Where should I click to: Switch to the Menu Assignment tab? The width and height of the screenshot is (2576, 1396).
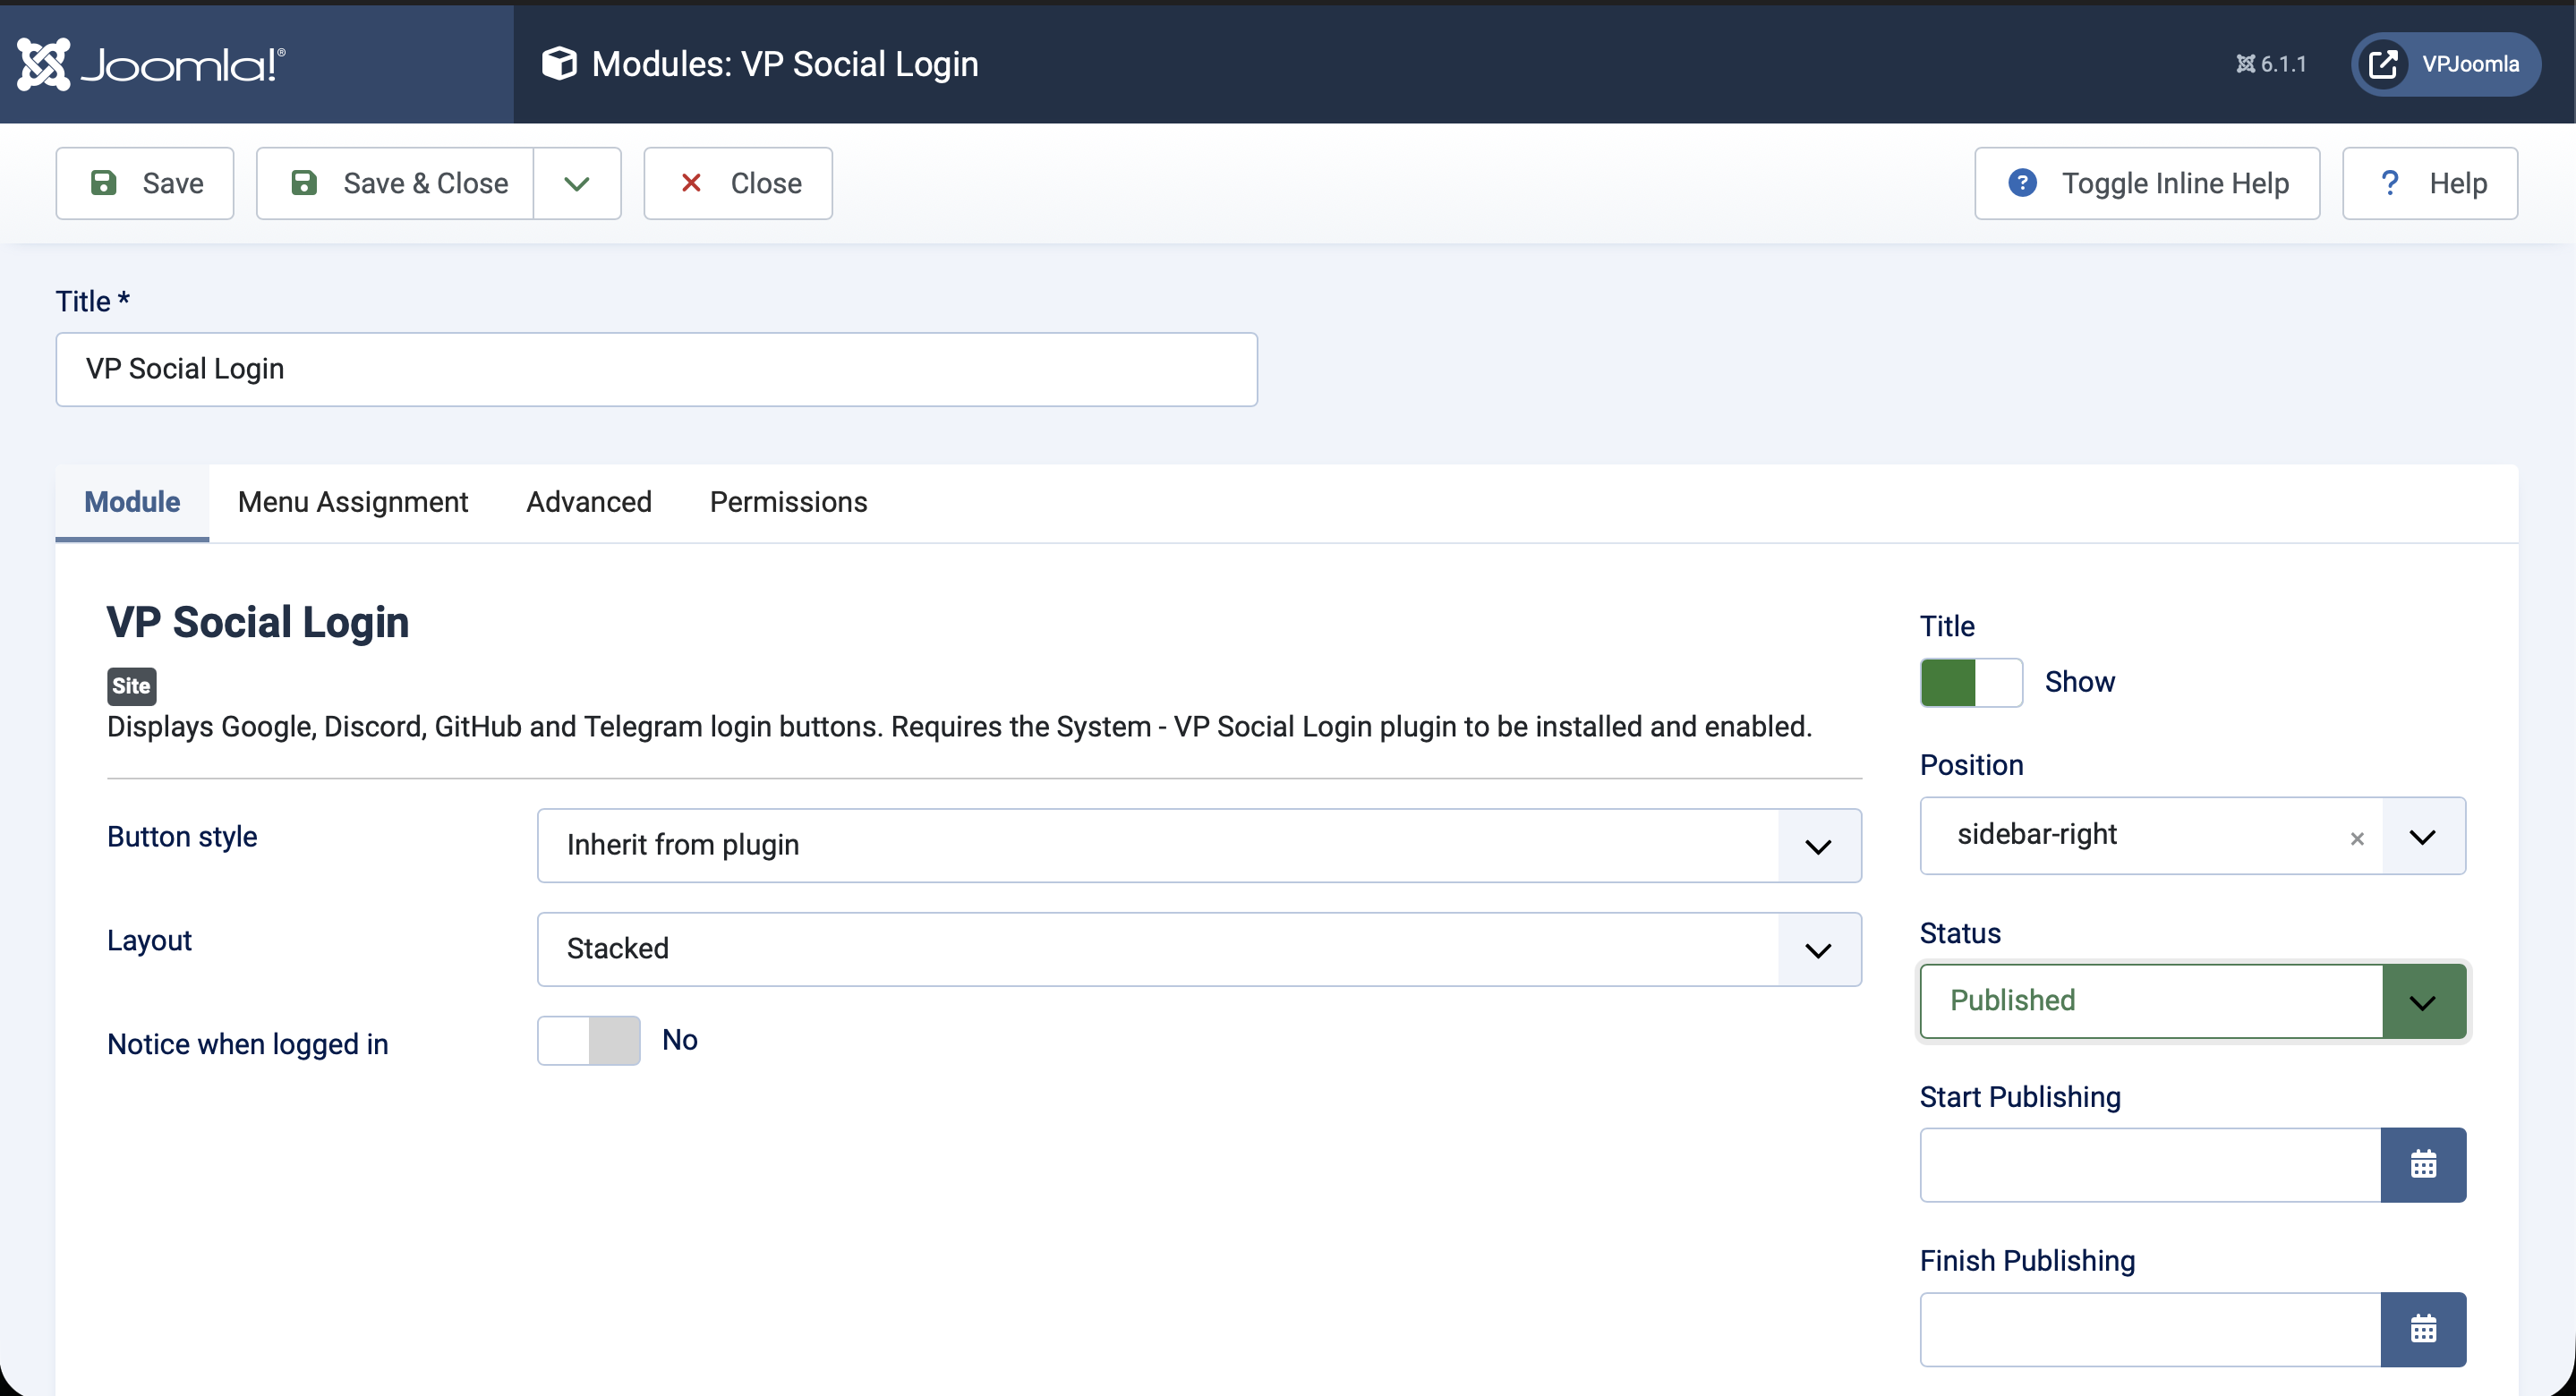[353, 502]
